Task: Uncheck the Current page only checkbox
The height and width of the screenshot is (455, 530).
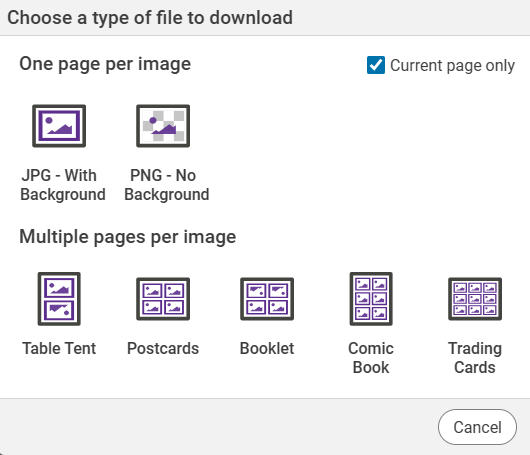Action: [x=376, y=65]
